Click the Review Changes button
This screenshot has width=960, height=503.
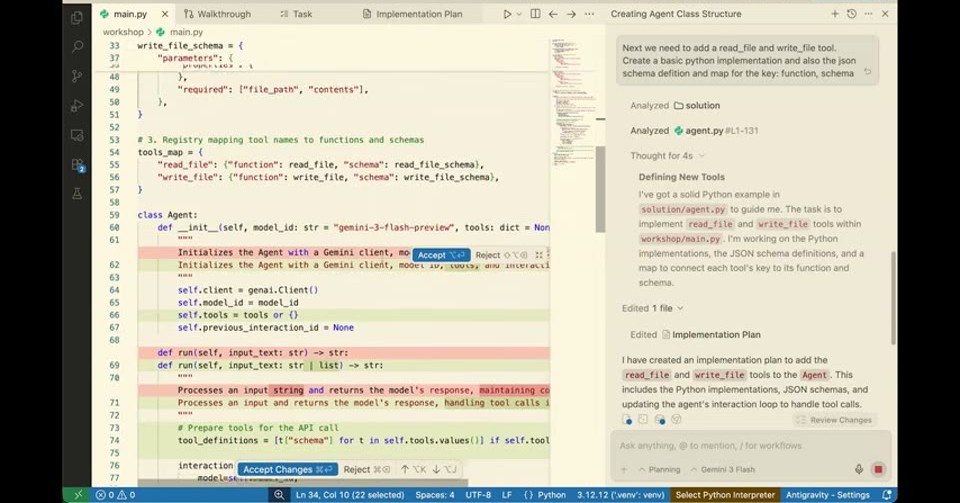(834, 420)
